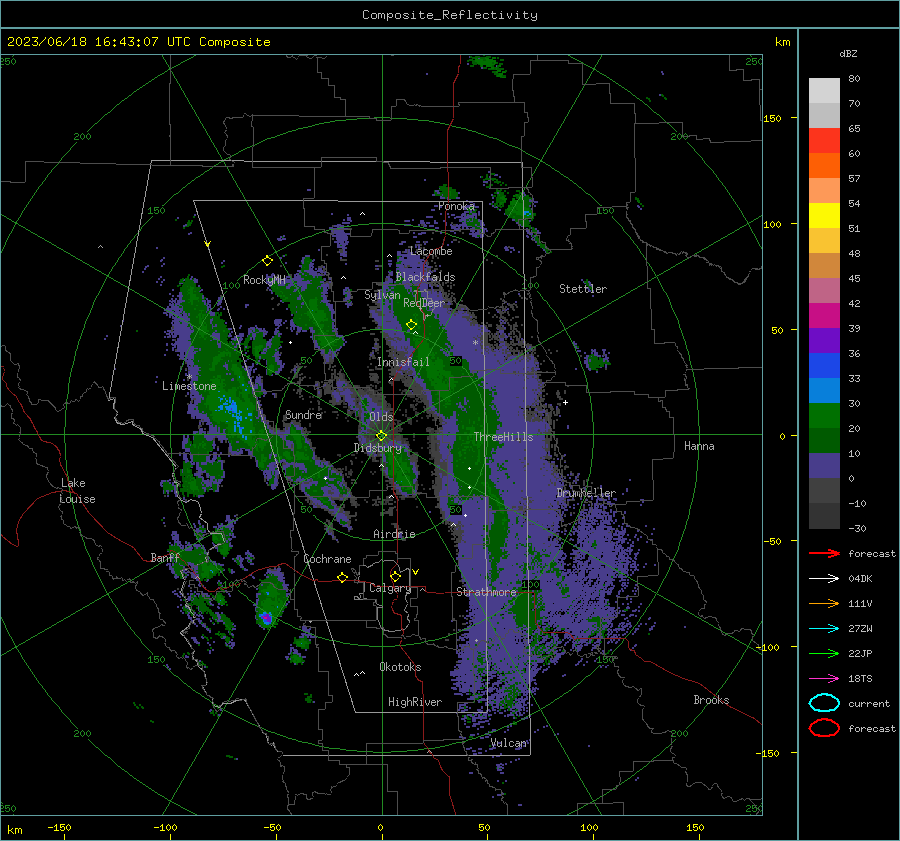The image size is (900, 841).
Task: Choose the magenta swatch between 42 and 39
Action: tap(824, 316)
